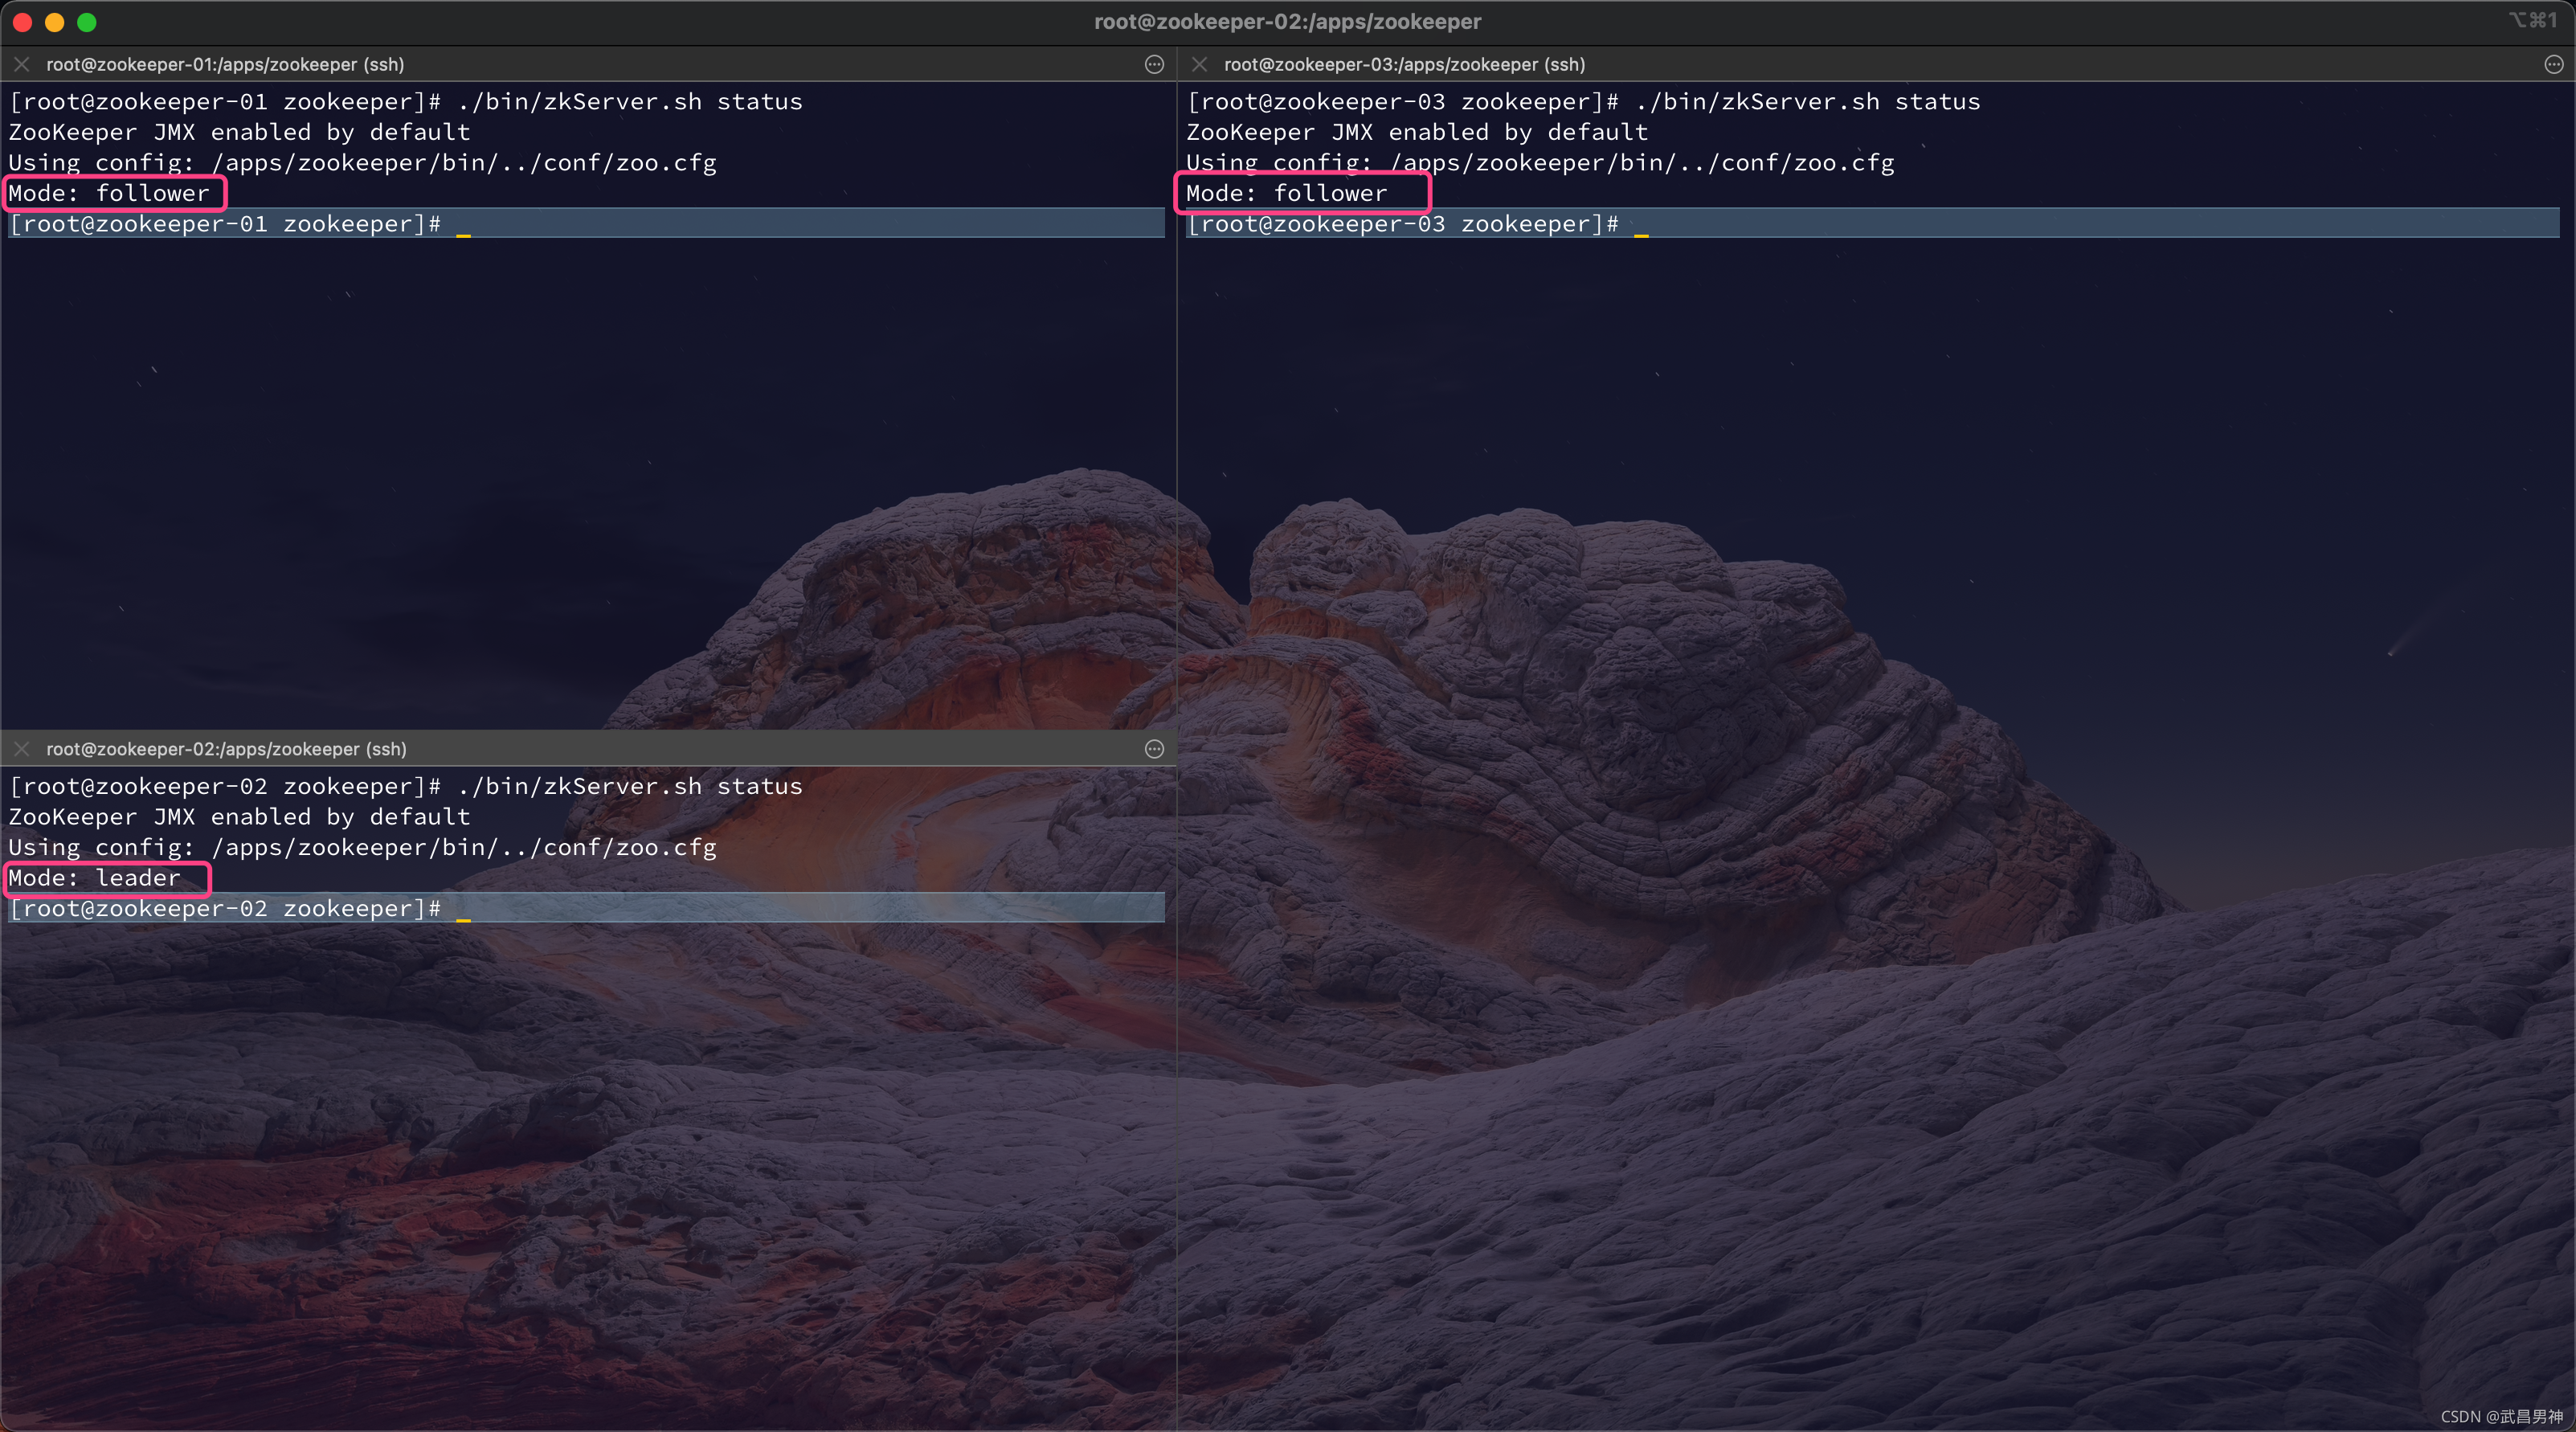Open the zookeeper-03 pane options menu icon
The width and height of the screenshot is (2576, 1432).
(2553, 64)
